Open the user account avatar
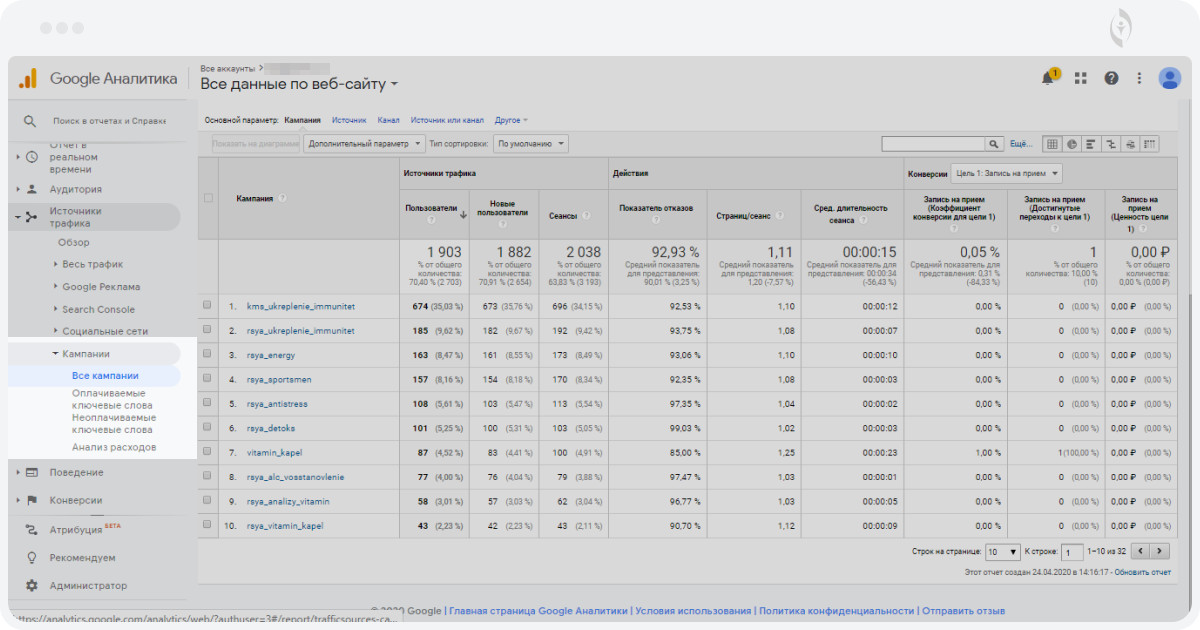 click(1169, 78)
